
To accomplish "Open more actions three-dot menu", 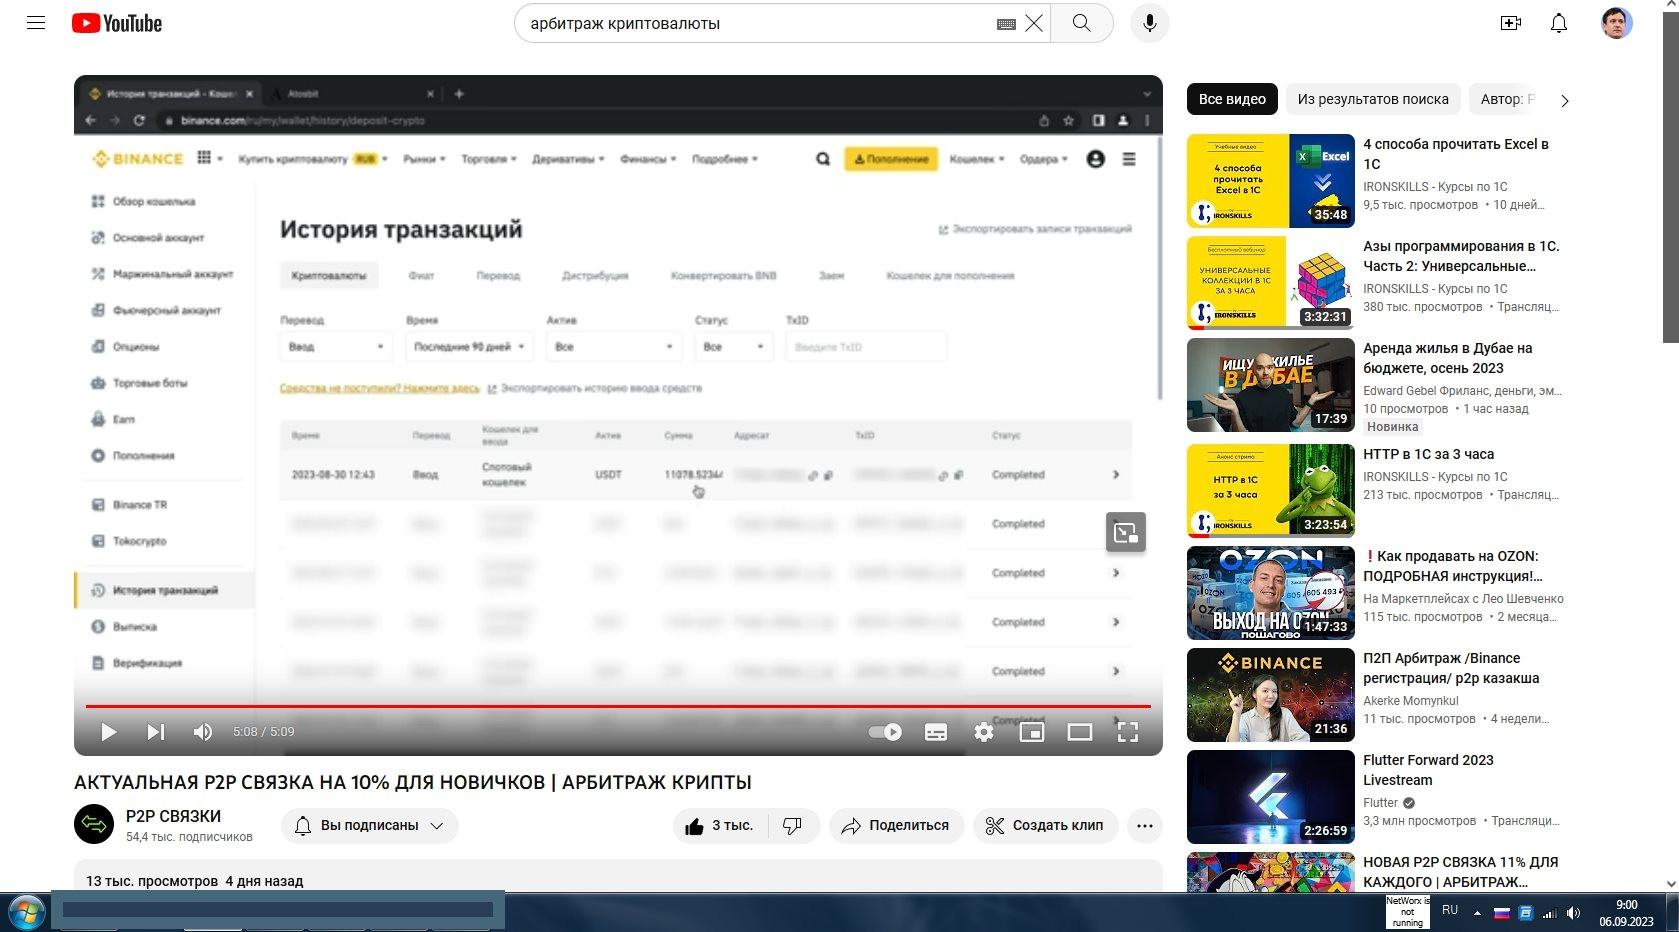I will 1145,826.
